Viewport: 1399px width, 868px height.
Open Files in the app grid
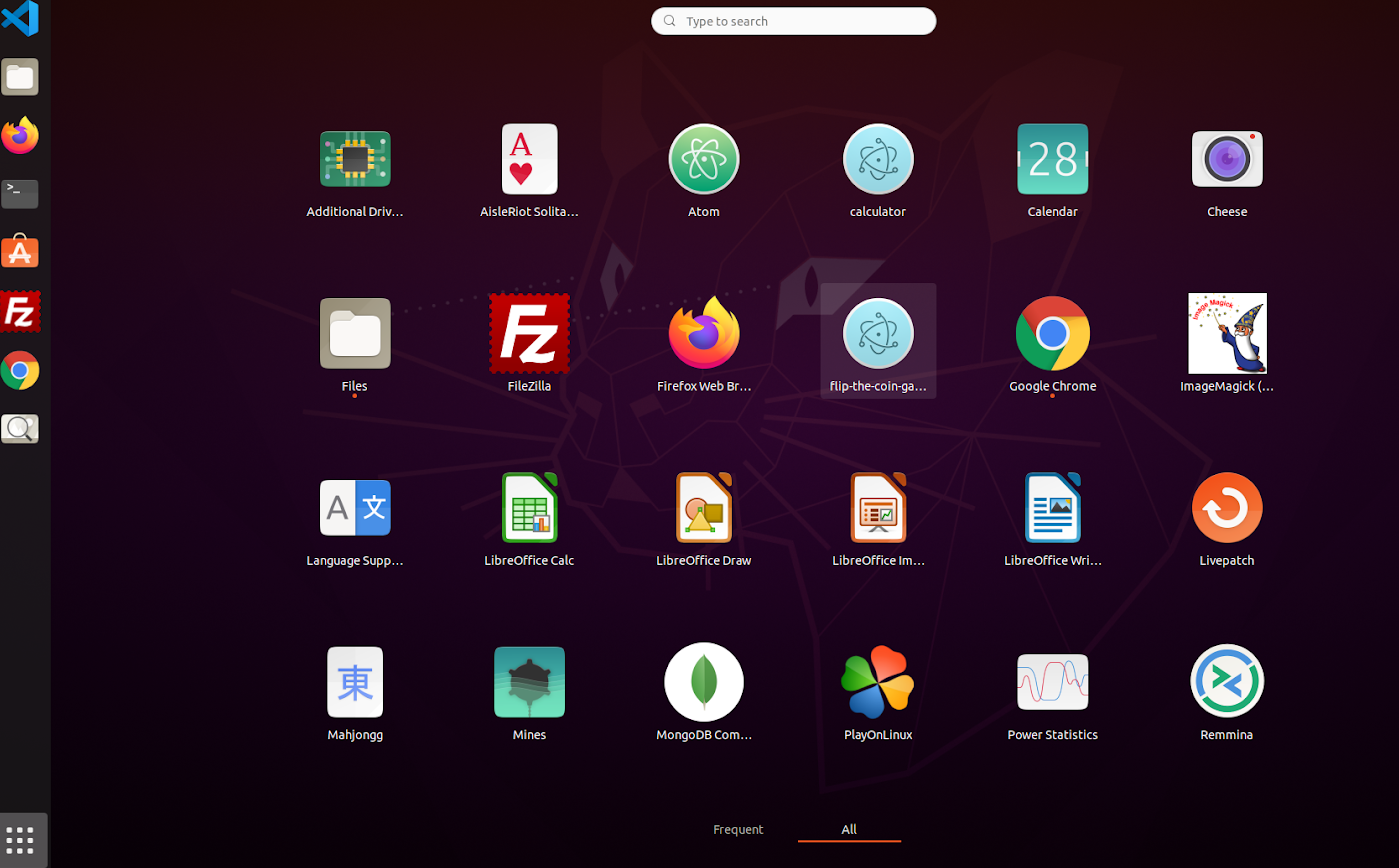[x=355, y=333]
